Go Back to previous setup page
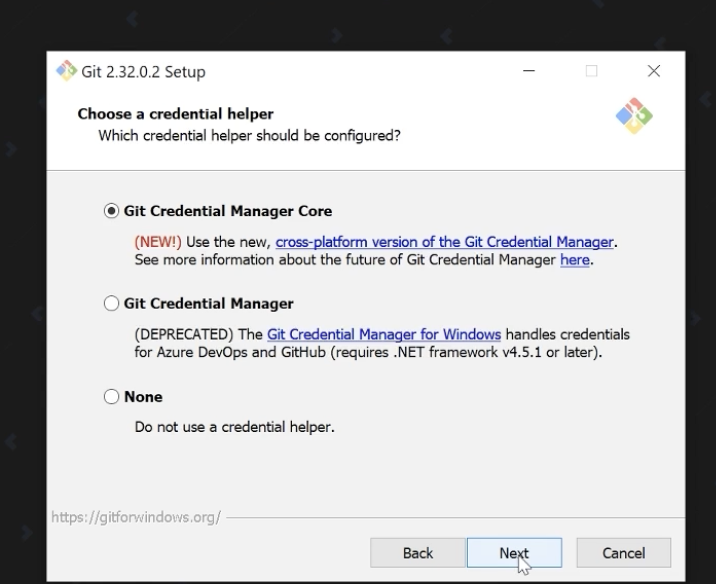This screenshot has width=716, height=584. pyautogui.click(x=418, y=553)
